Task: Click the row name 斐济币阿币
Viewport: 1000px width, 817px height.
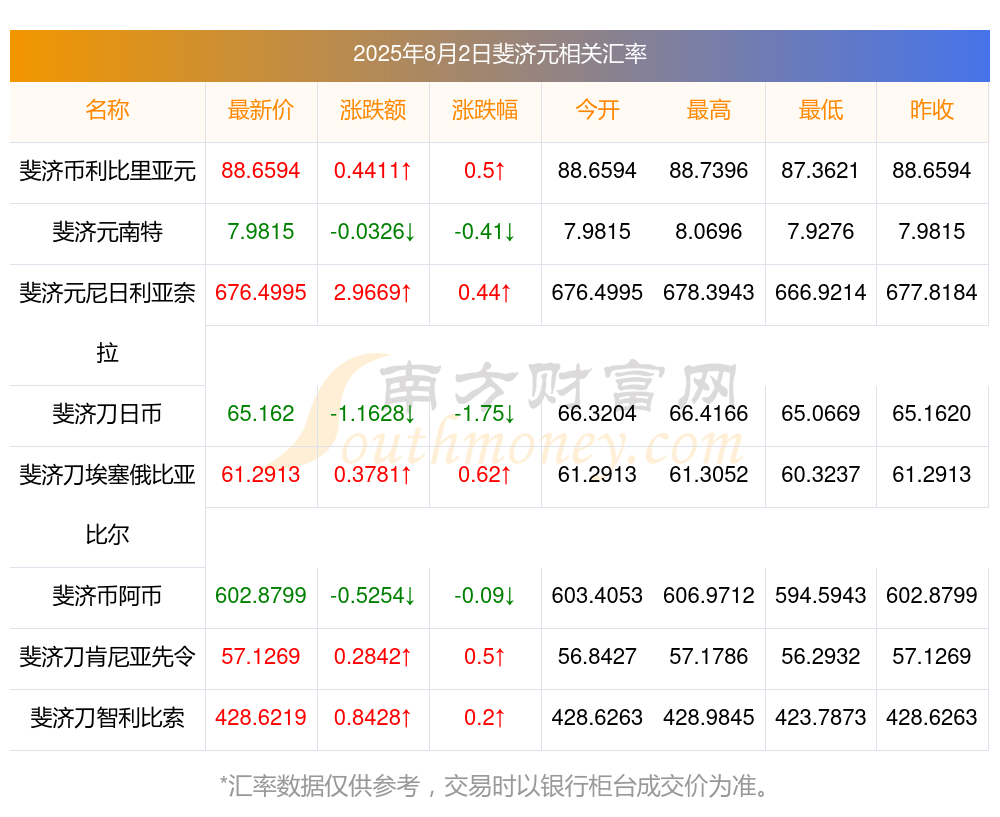Action: click(x=107, y=596)
